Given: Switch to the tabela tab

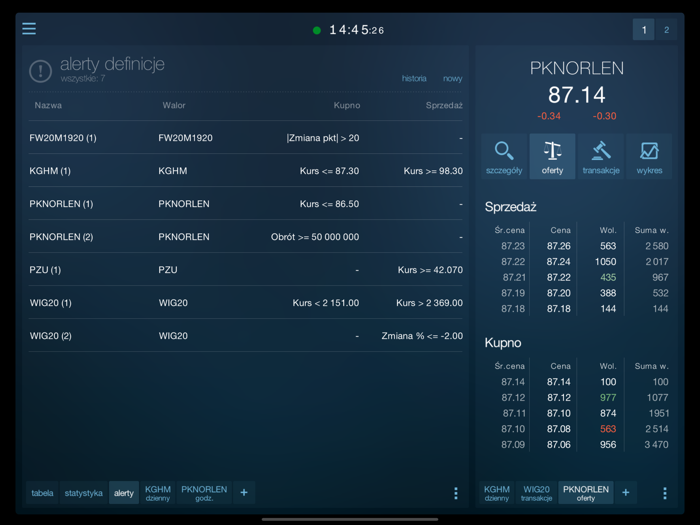Looking at the screenshot, I should coord(42,493).
